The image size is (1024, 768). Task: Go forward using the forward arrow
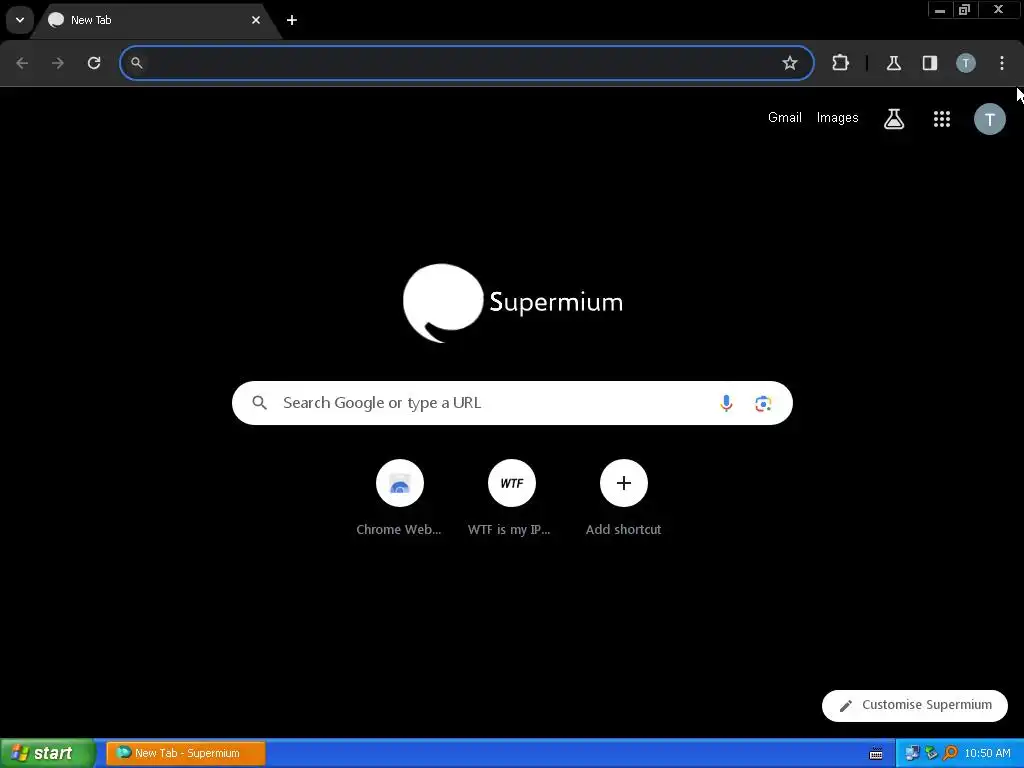point(58,63)
